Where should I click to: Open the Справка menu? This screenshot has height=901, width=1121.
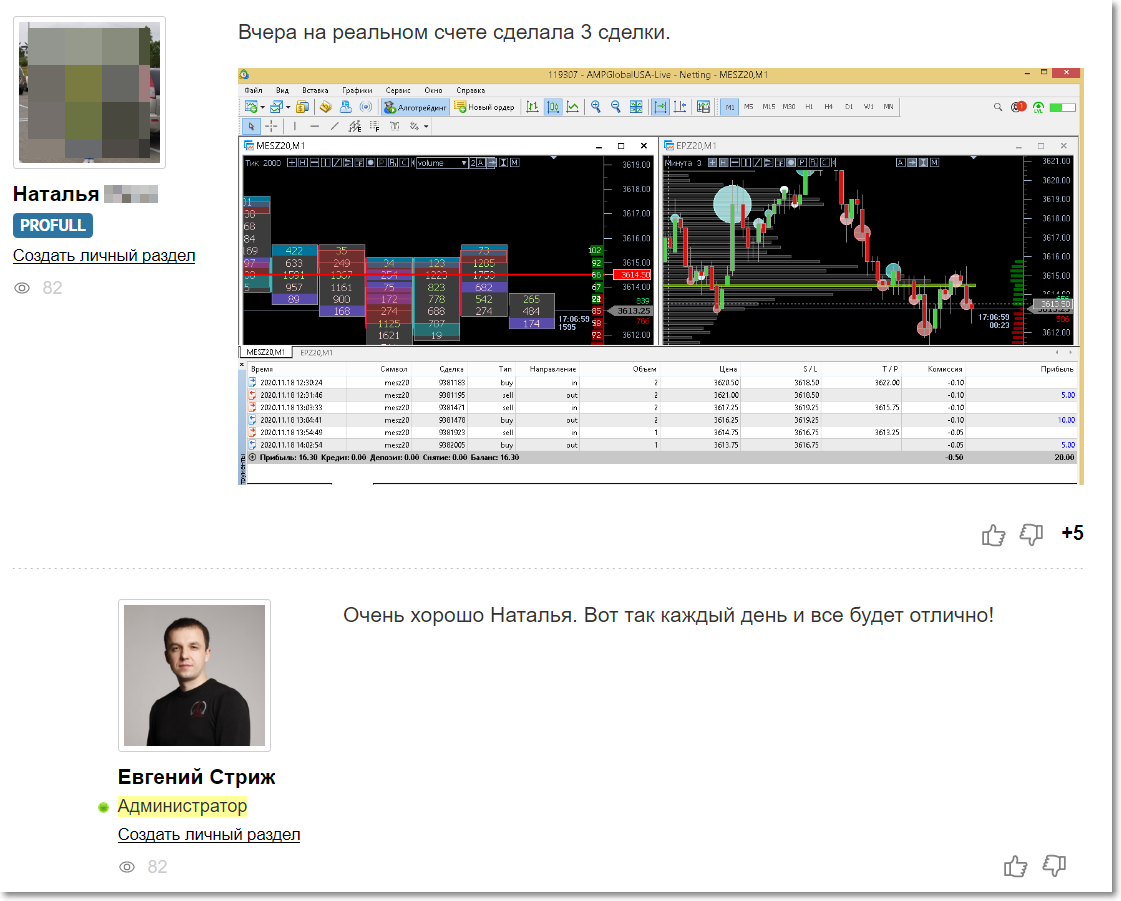coord(470,90)
